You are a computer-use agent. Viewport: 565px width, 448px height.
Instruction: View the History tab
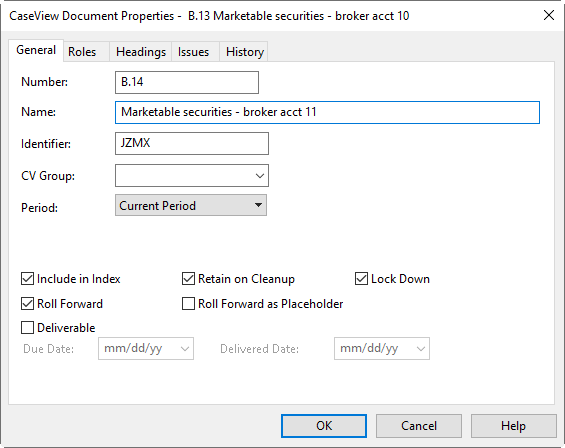(245, 52)
